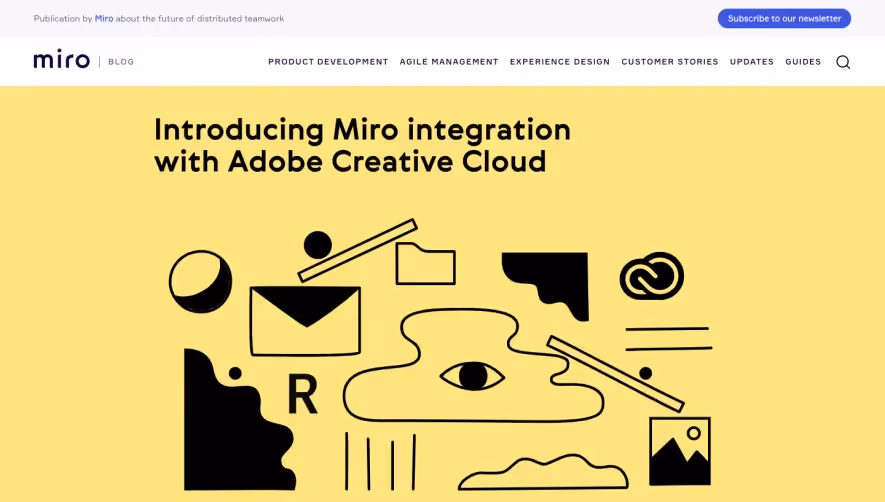Go to Guides section
Image resolution: width=885 pixels, height=502 pixels.
click(803, 62)
